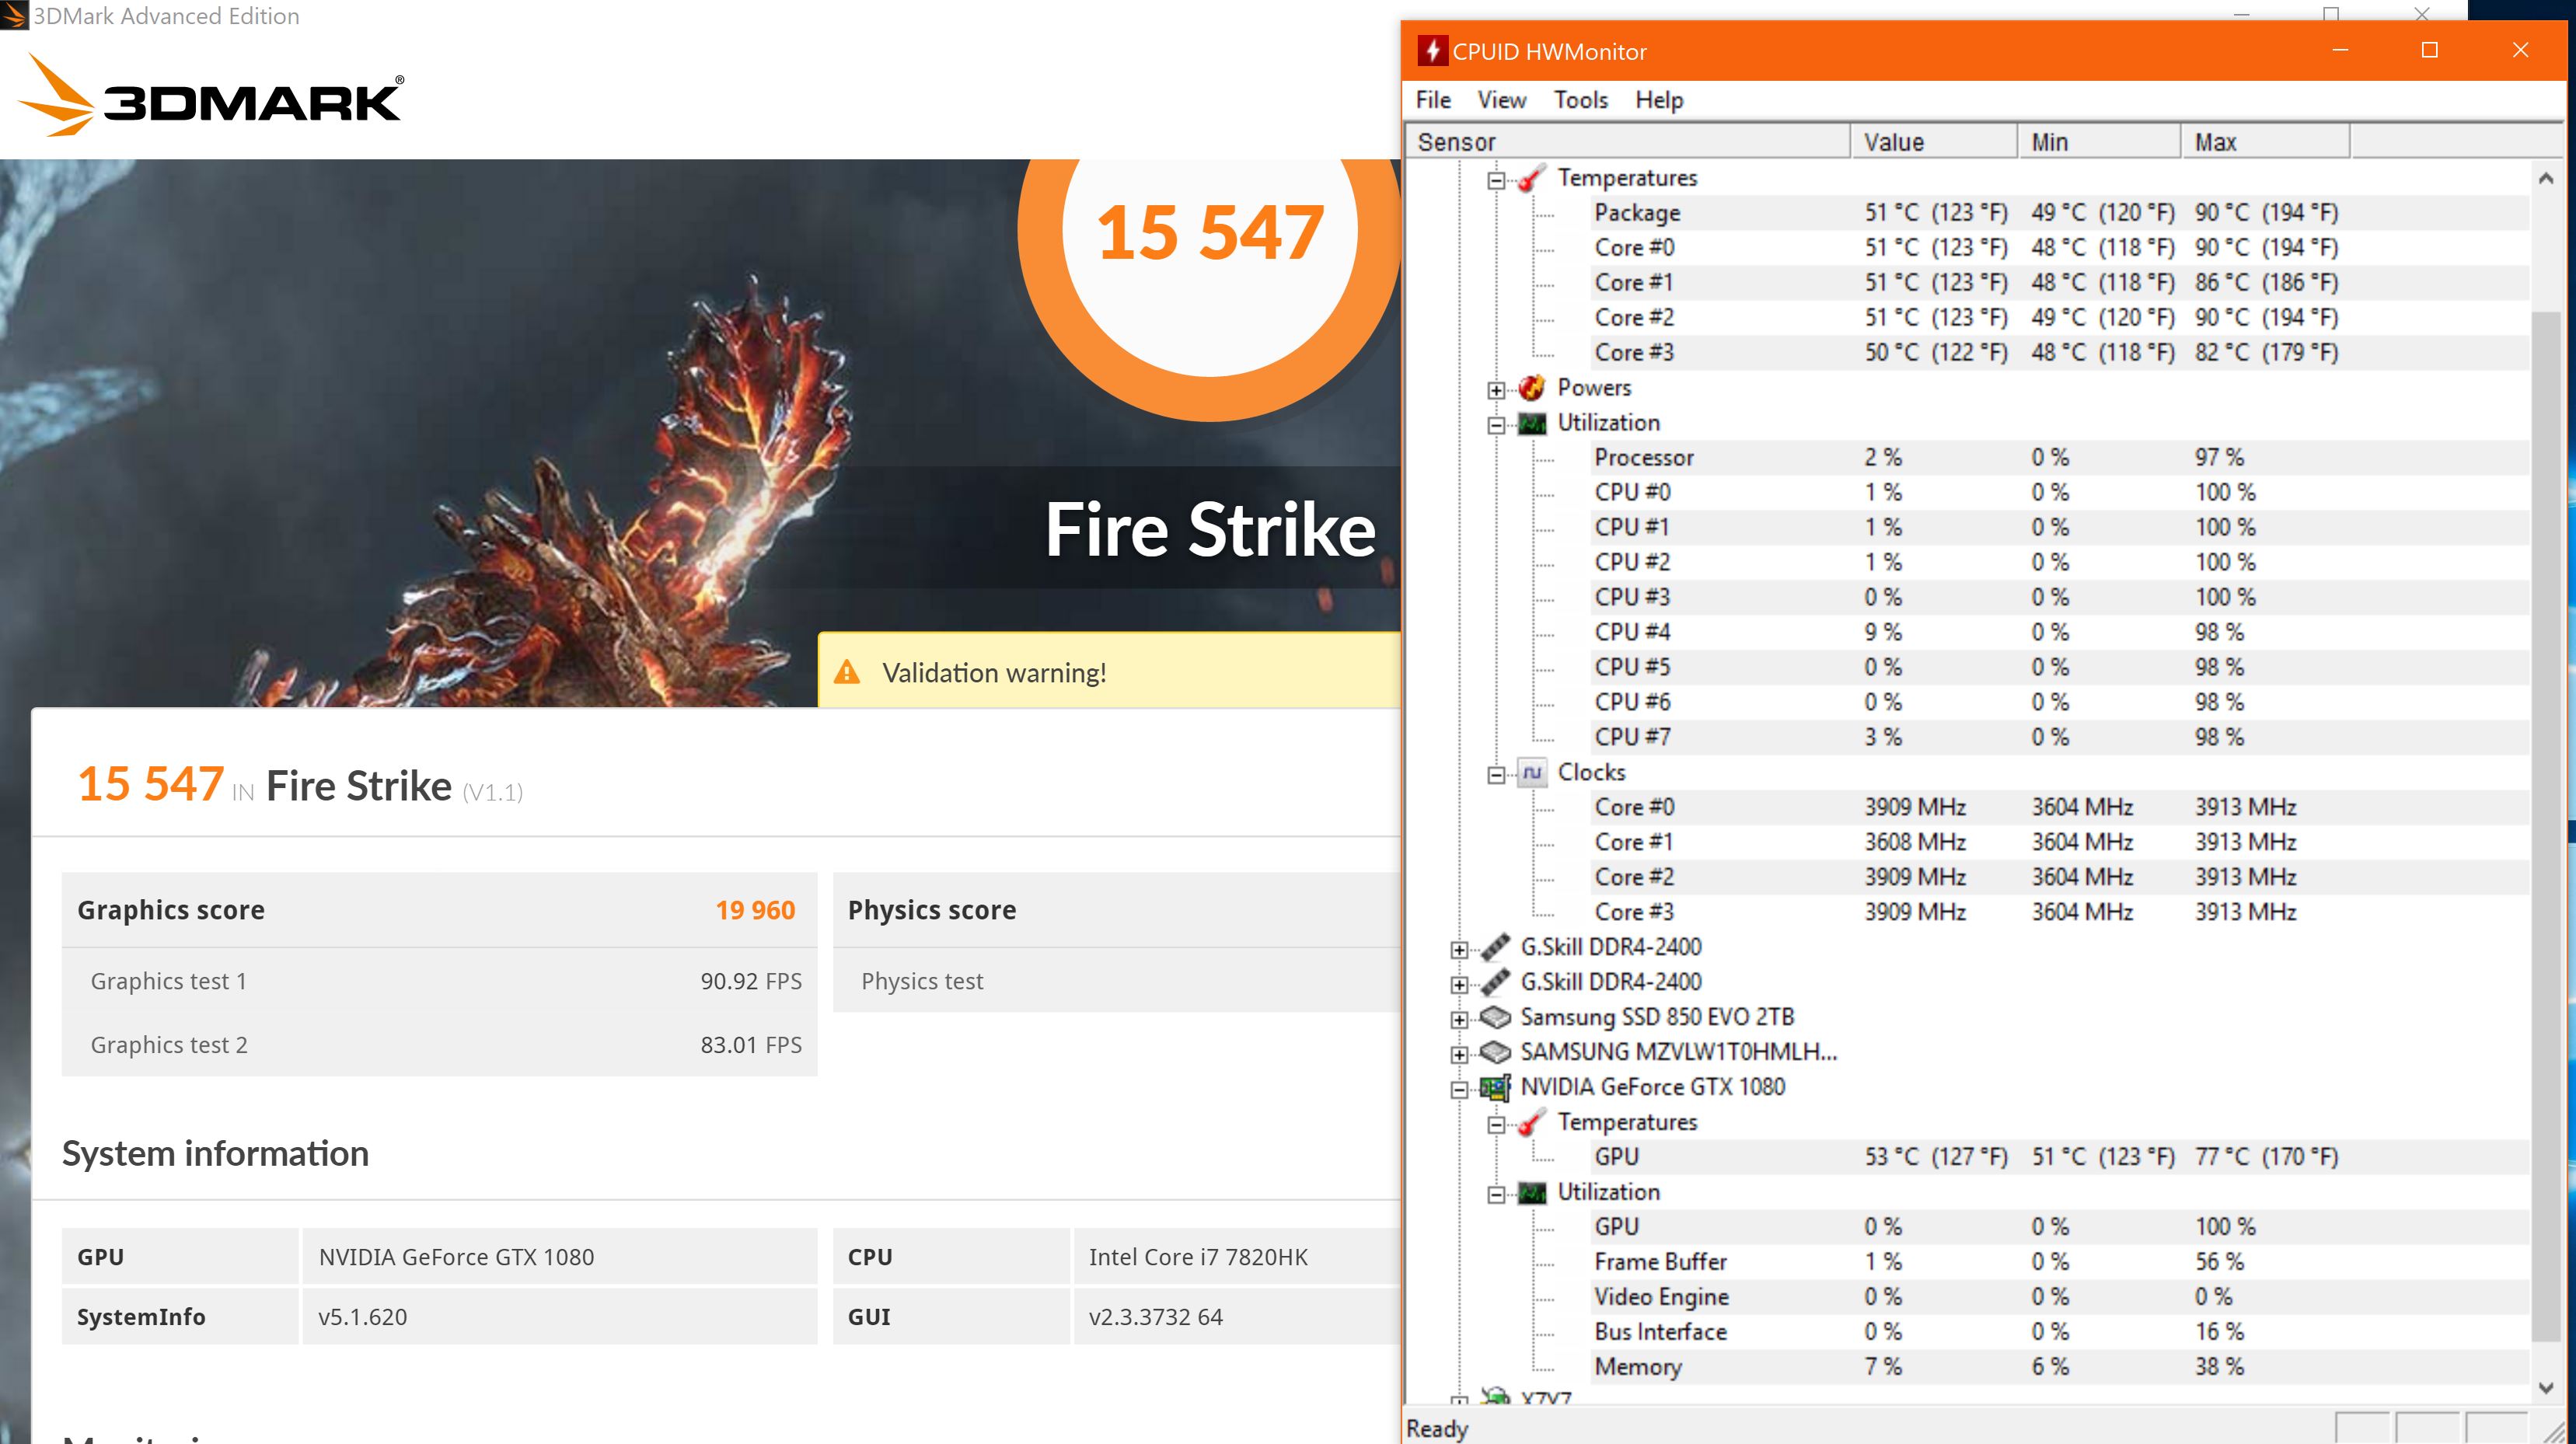The height and width of the screenshot is (1444, 2576).
Task: Click the first G.Skill DDR4-2400 memory icon
Action: (x=1494, y=947)
